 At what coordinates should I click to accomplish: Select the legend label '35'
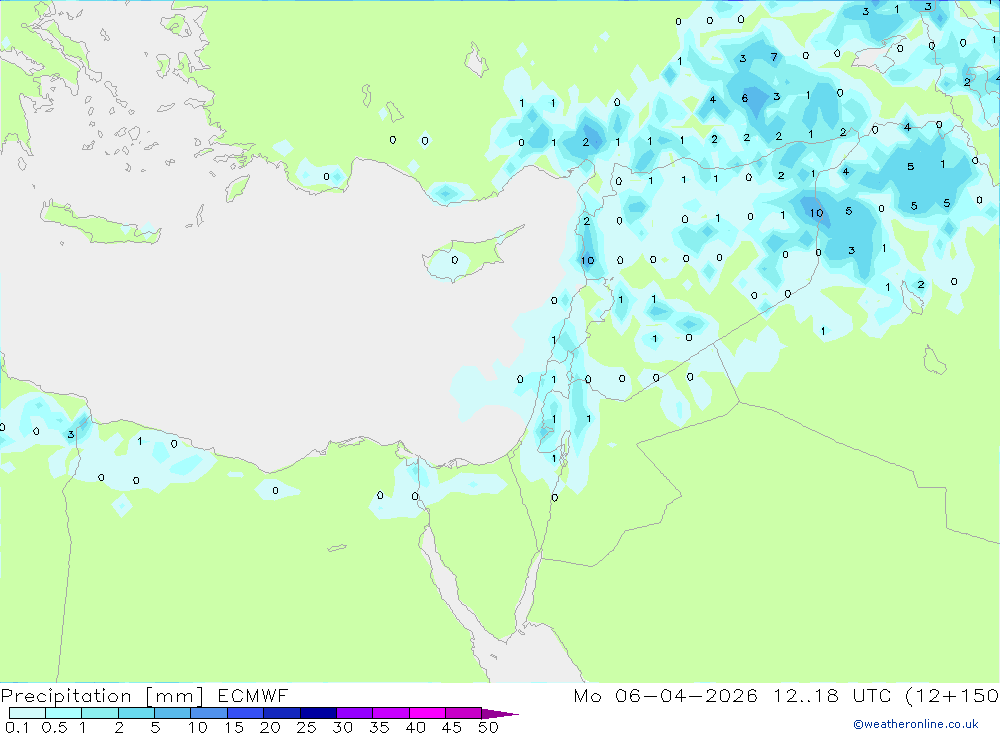(x=379, y=727)
